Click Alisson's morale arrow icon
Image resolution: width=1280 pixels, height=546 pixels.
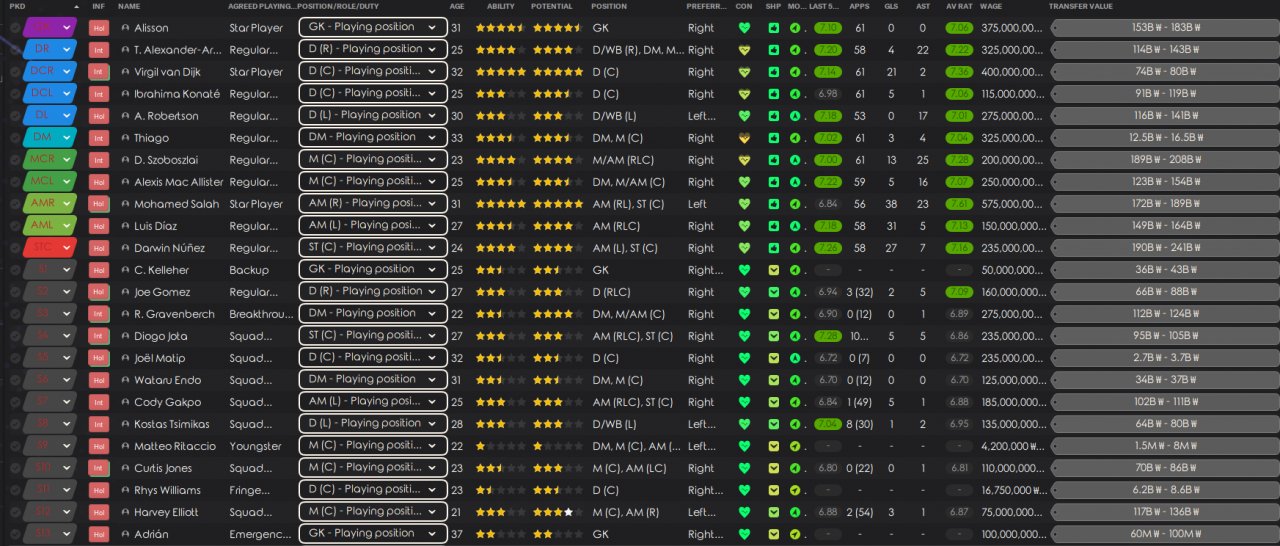click(794, 28)
